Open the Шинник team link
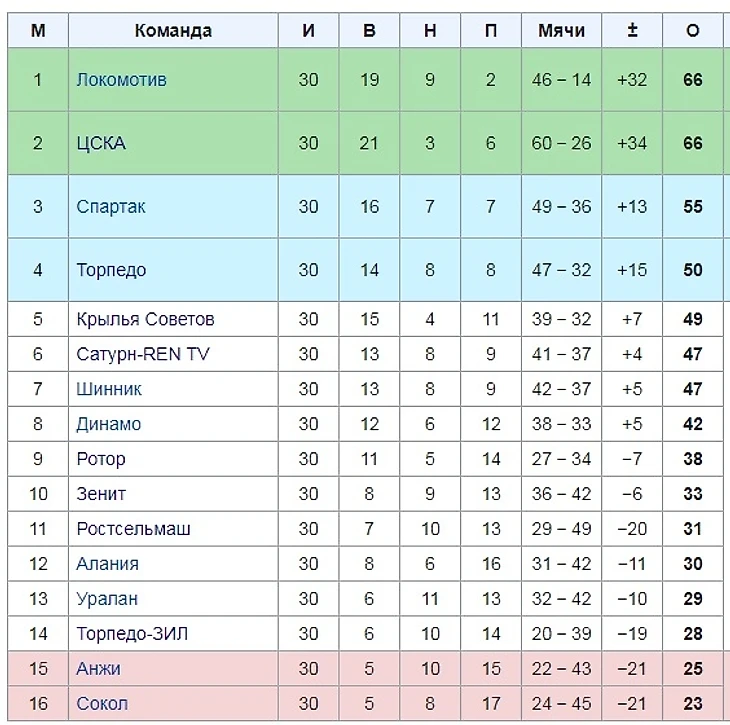 [x=109, y=389]
